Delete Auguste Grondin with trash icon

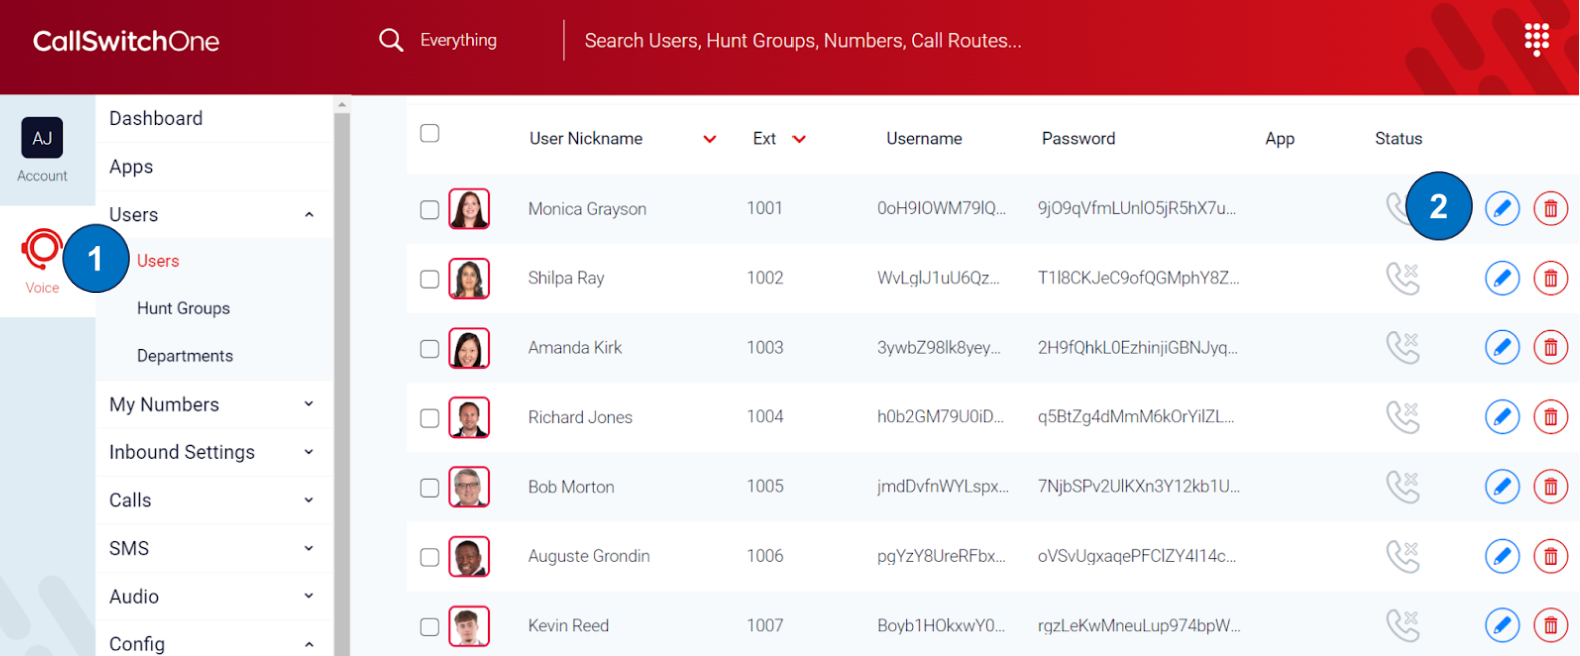(1551, 556)
